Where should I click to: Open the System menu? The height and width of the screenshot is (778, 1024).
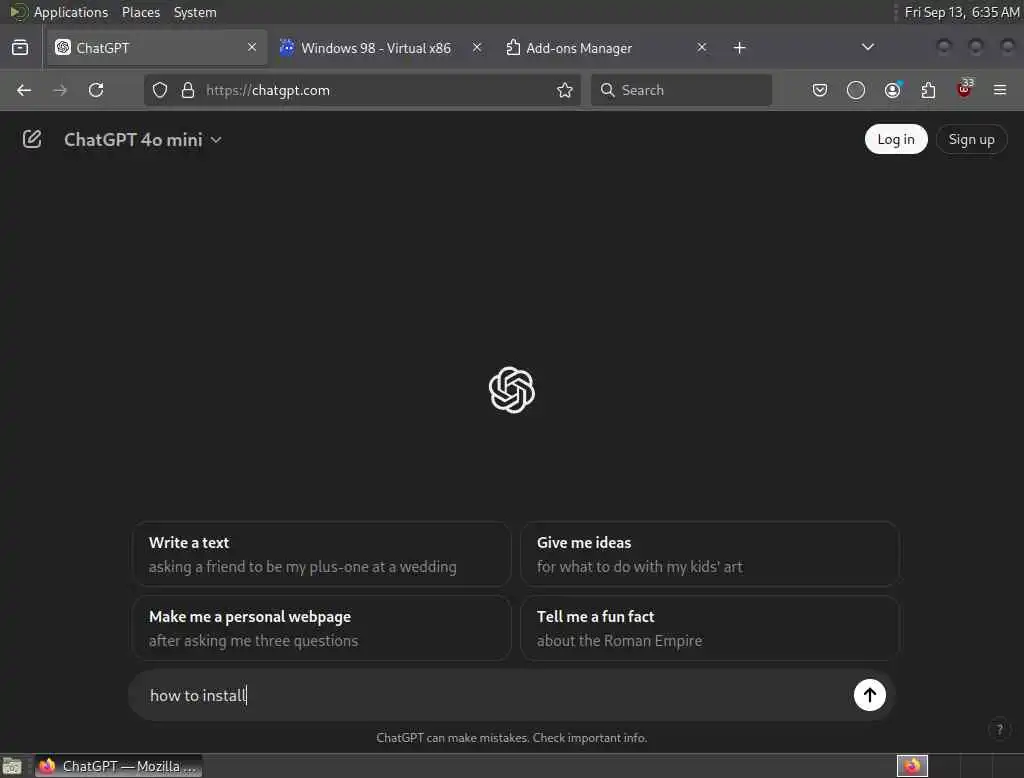195,12
